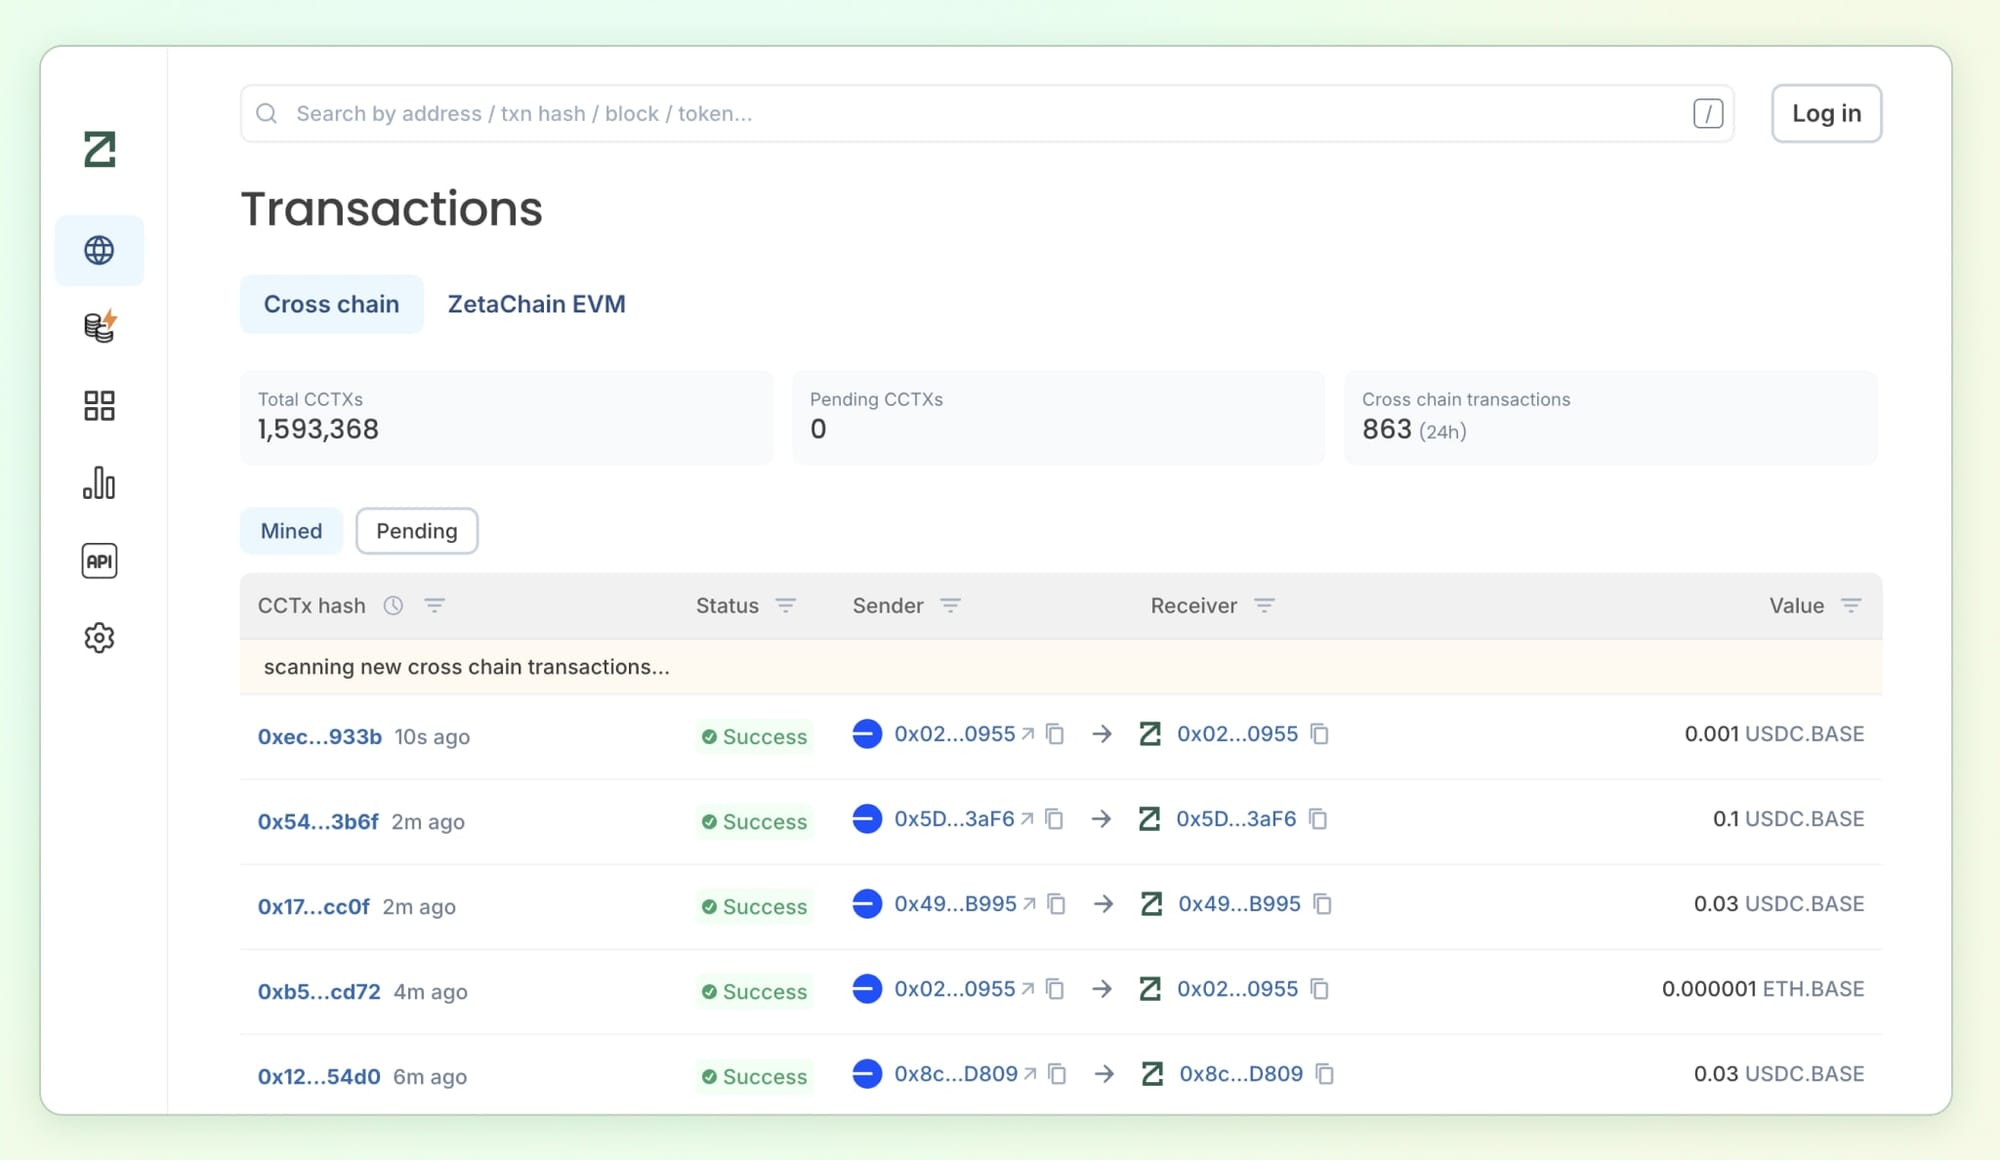Copy sender address in 0x12...54d0 row
2000x1160 pixels.
(1057, 1074)
